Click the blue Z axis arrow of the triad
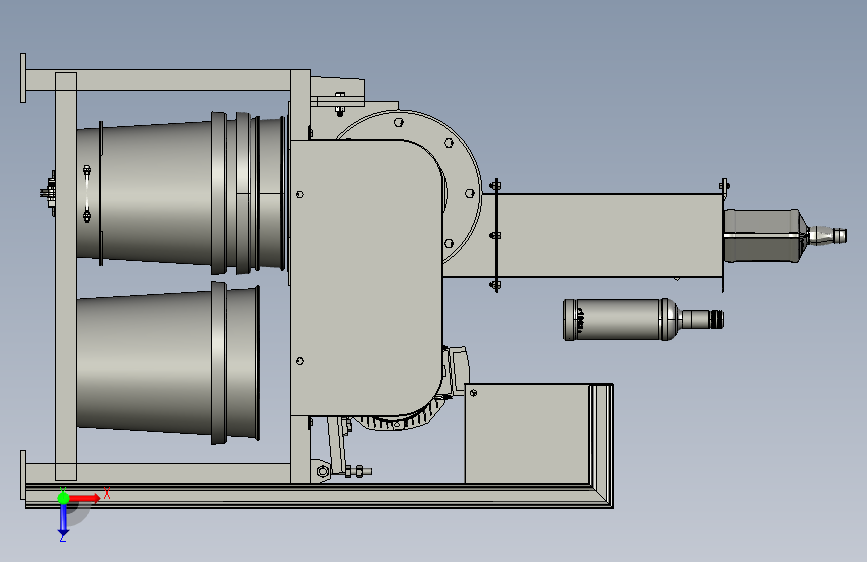 tap(63, 521)
